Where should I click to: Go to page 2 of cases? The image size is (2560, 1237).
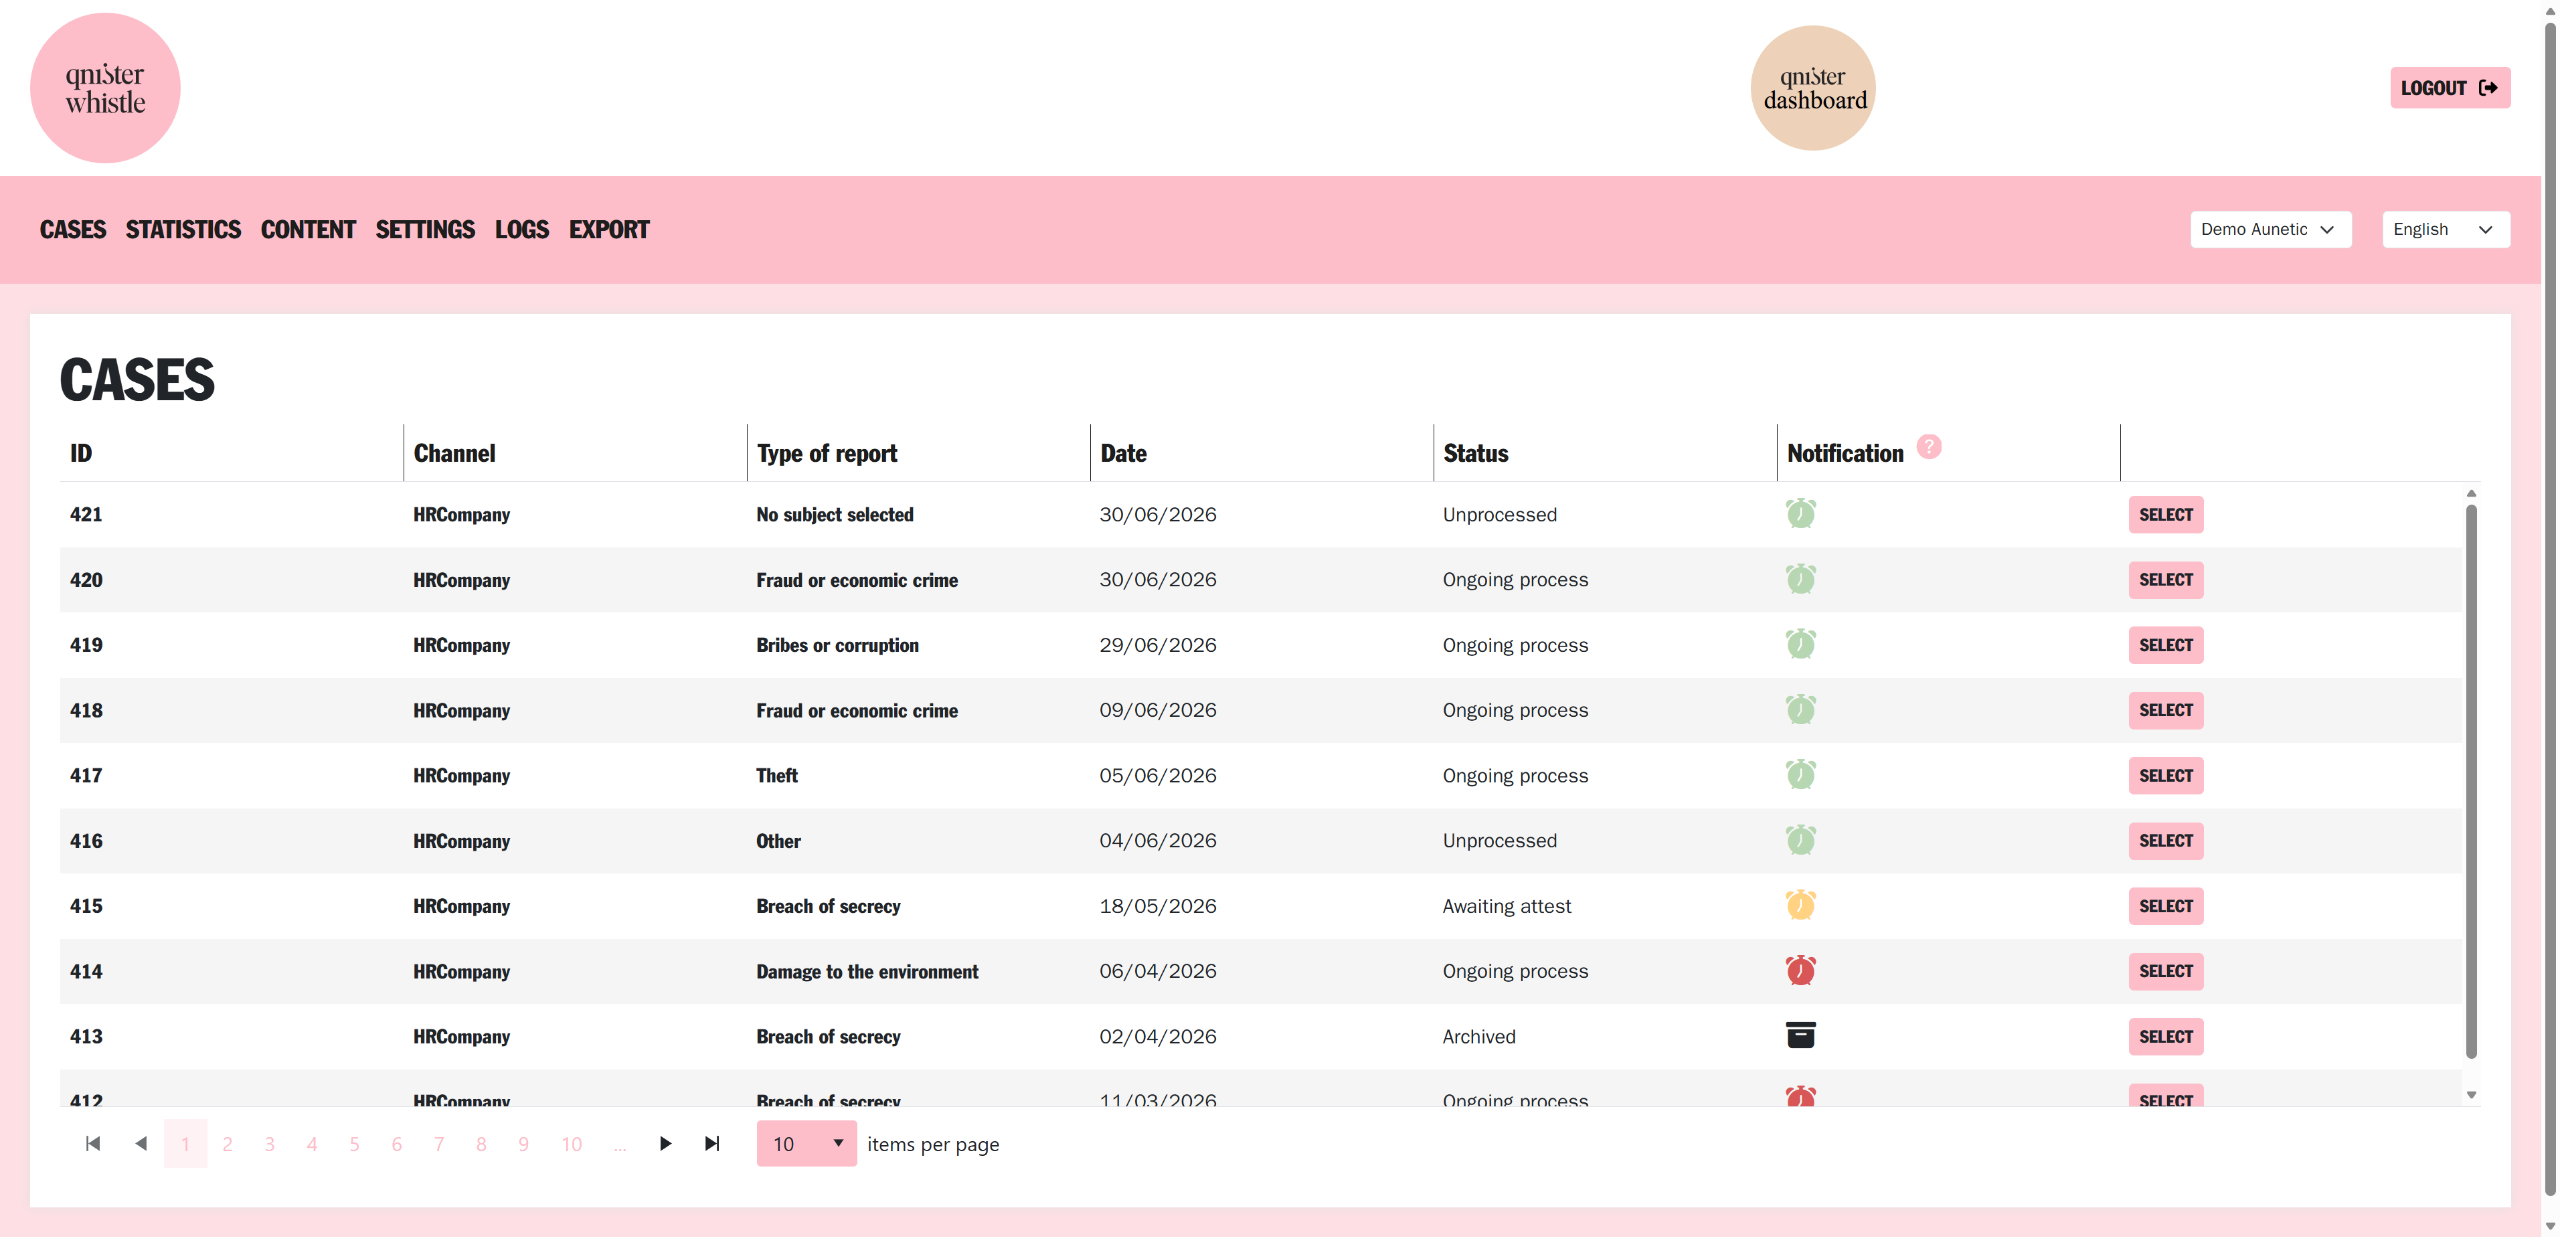tap(227, 1143)
